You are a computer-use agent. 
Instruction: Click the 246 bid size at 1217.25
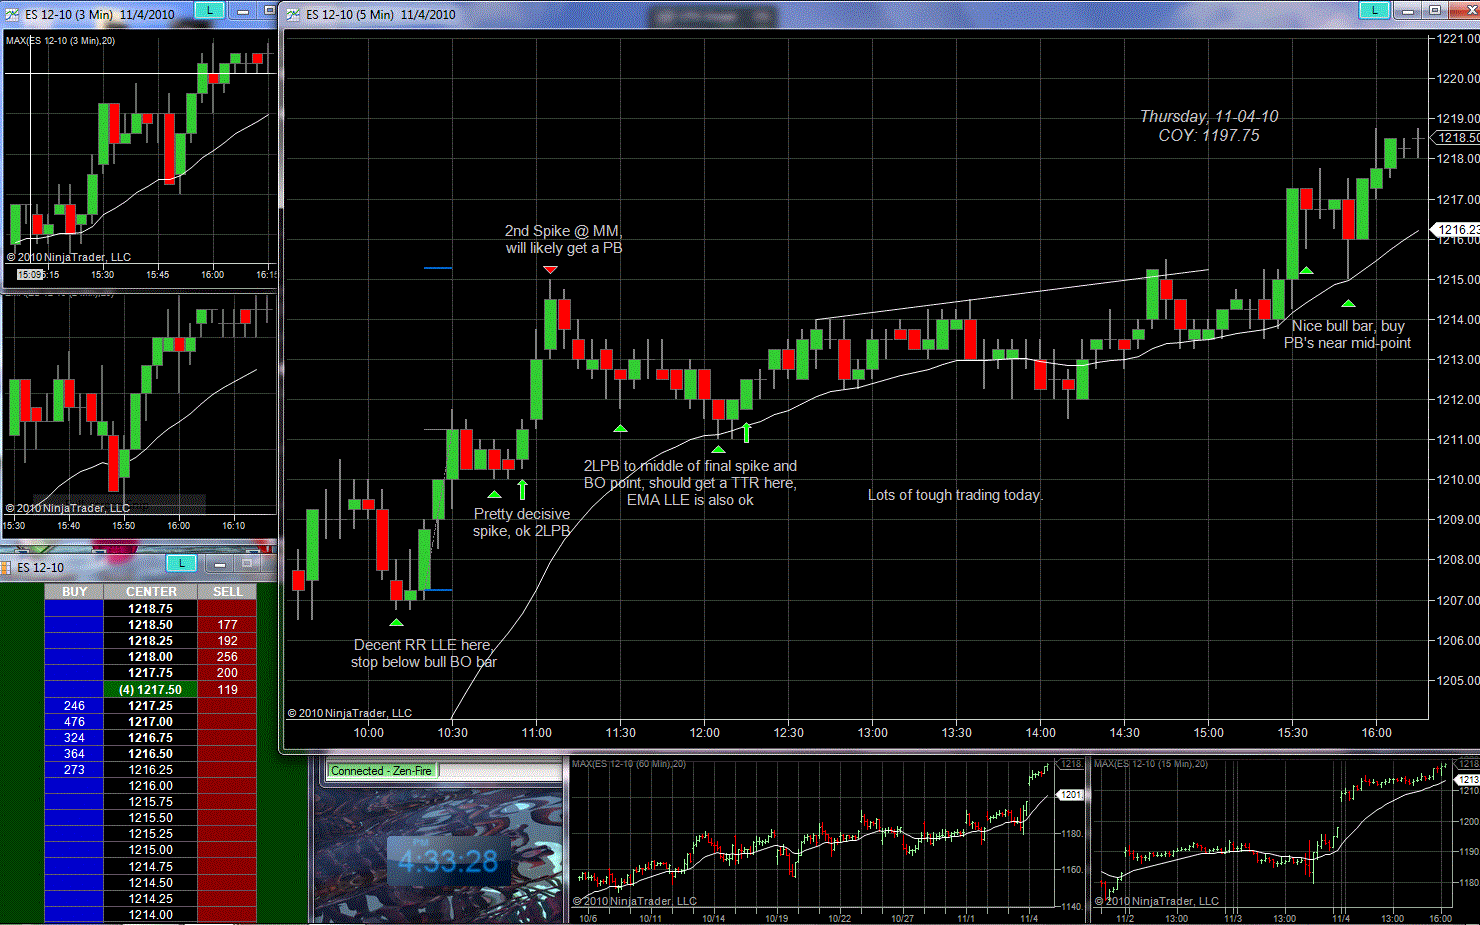pyautogui.click(x=74, y=705)
